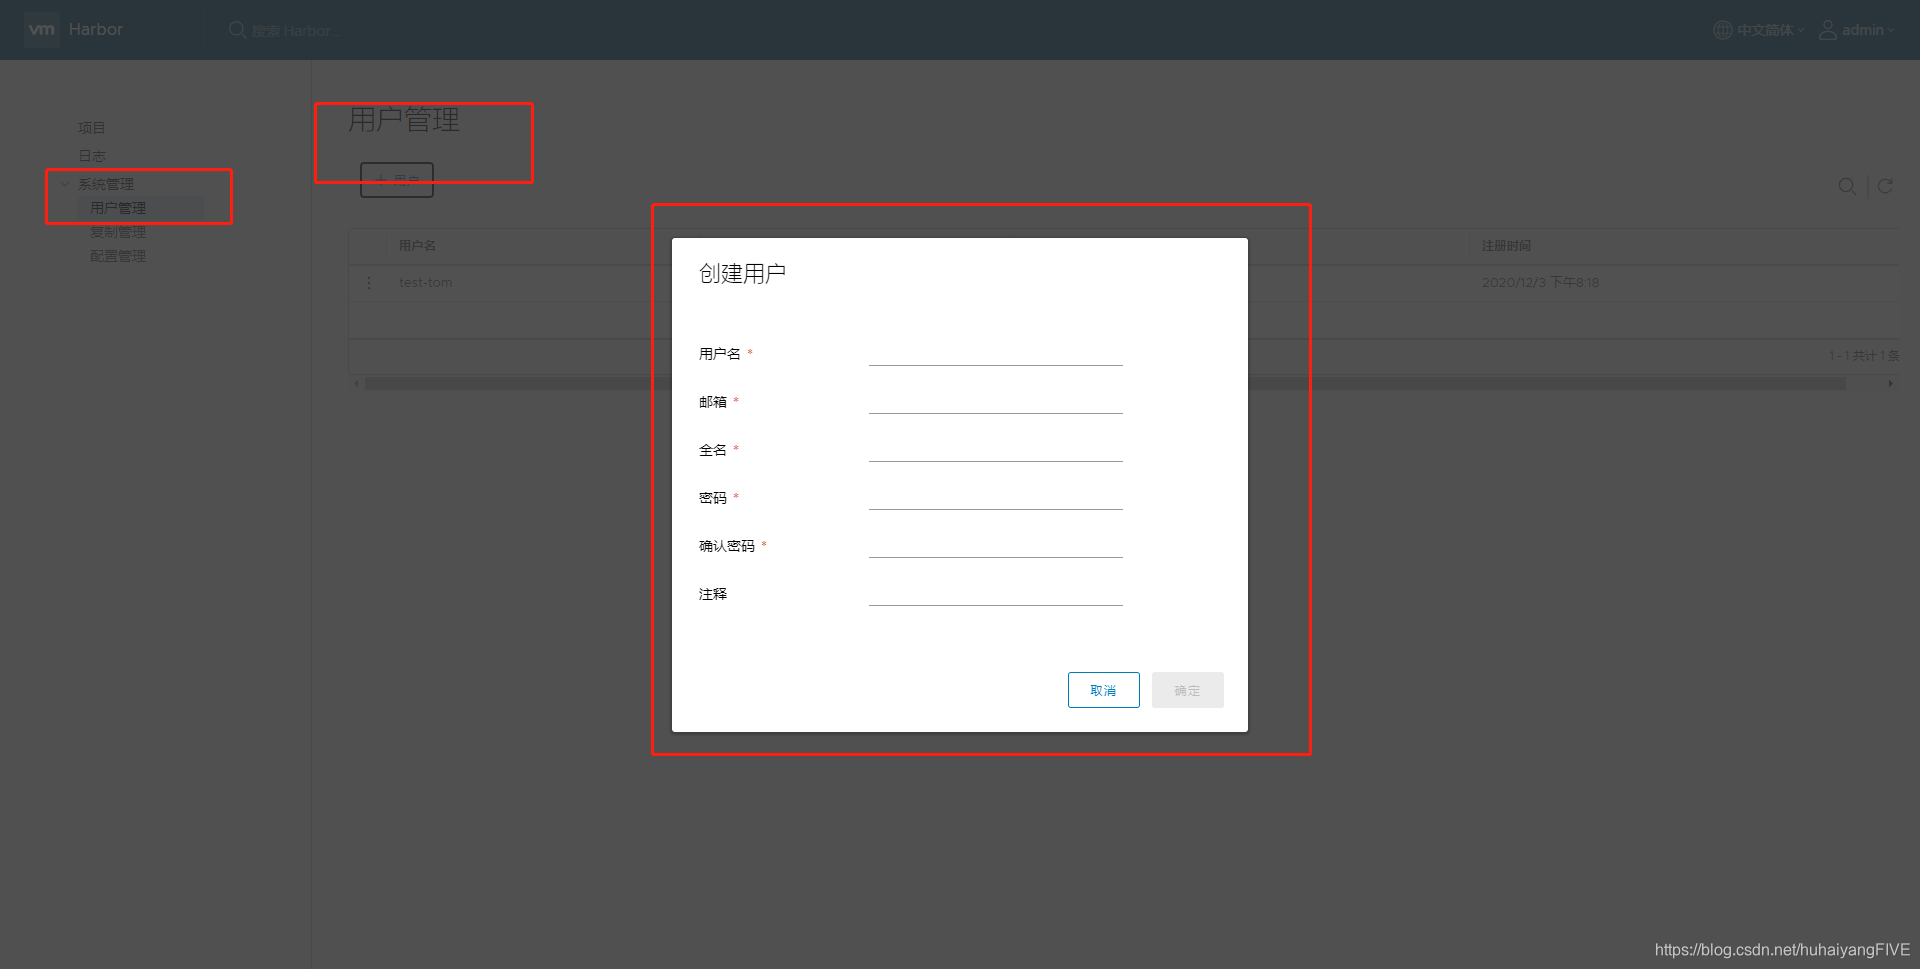Click the 取消 button in dialog
The image size is (1920, 969).
[1103, 690]
